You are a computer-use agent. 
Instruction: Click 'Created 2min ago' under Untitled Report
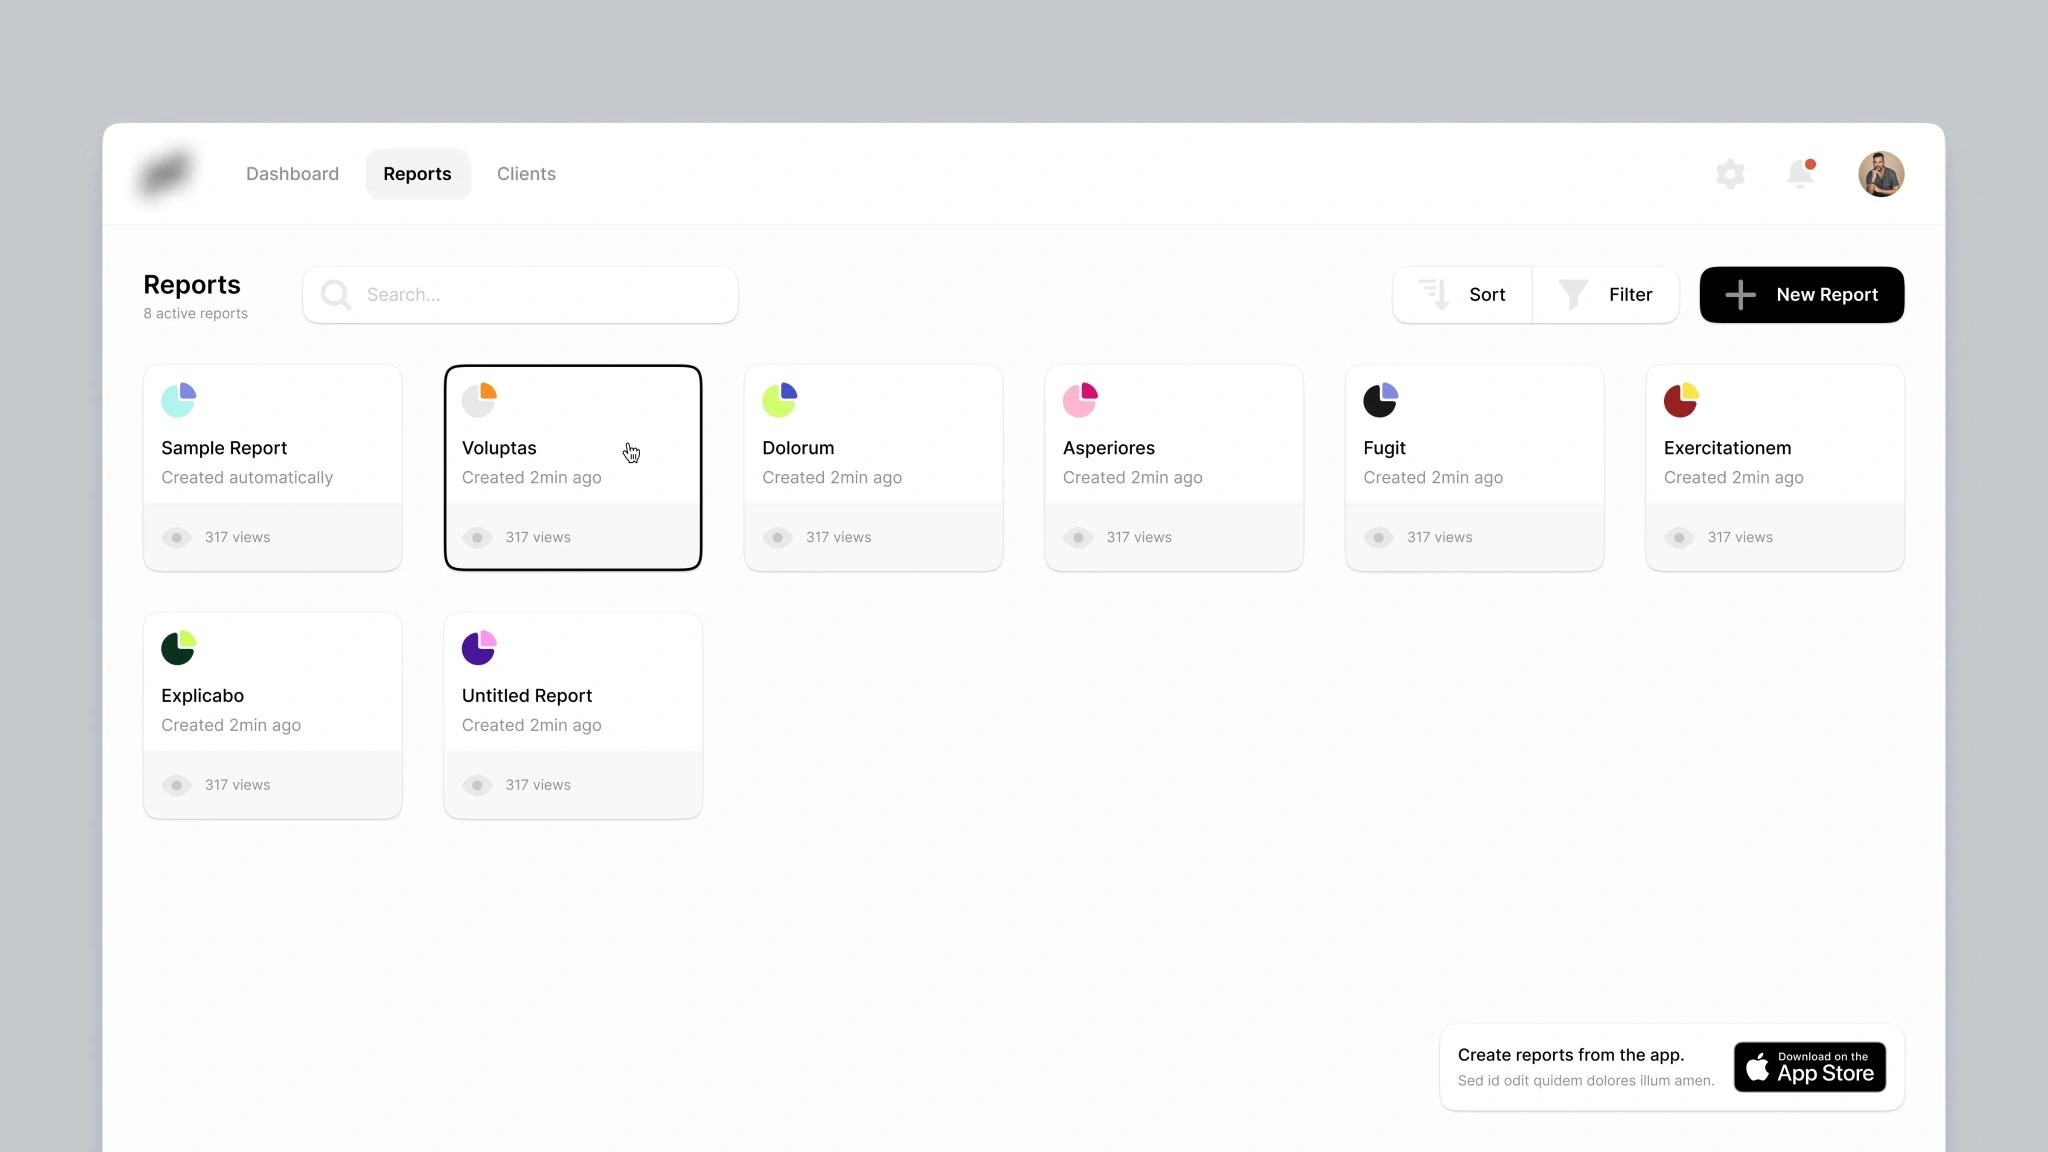(x=531, y=726)
